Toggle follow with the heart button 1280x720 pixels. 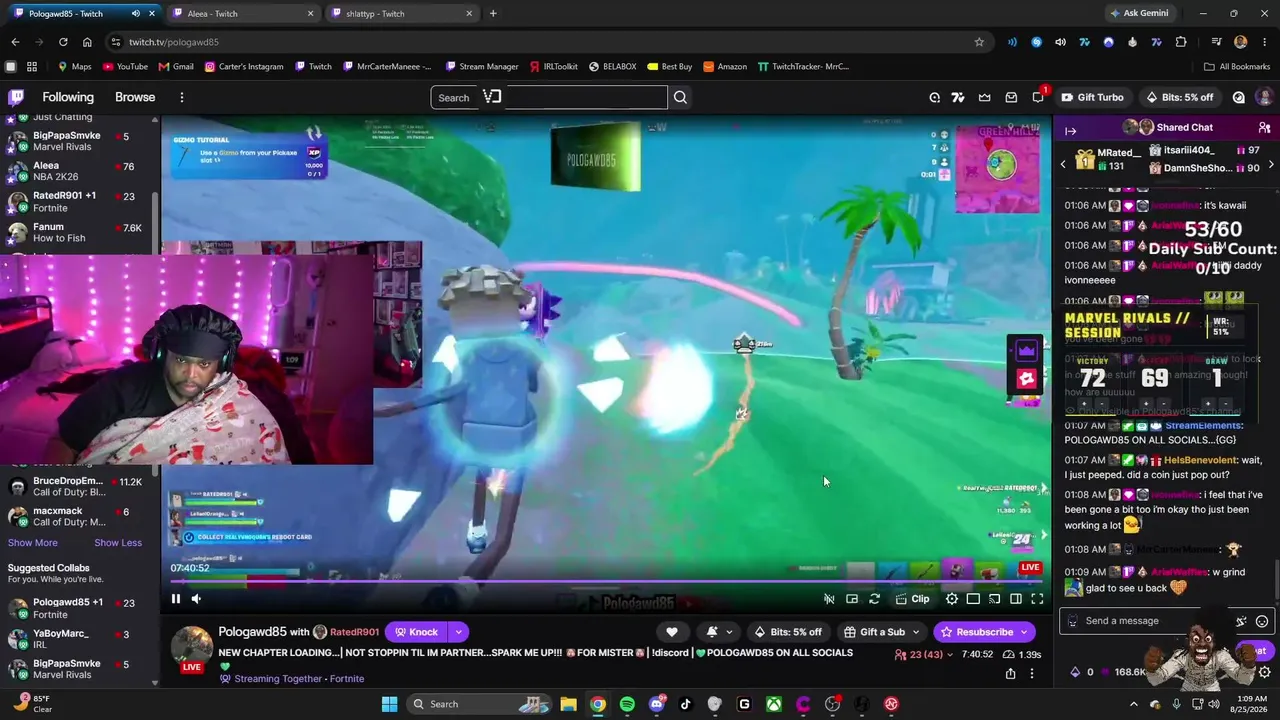(672, 632)
